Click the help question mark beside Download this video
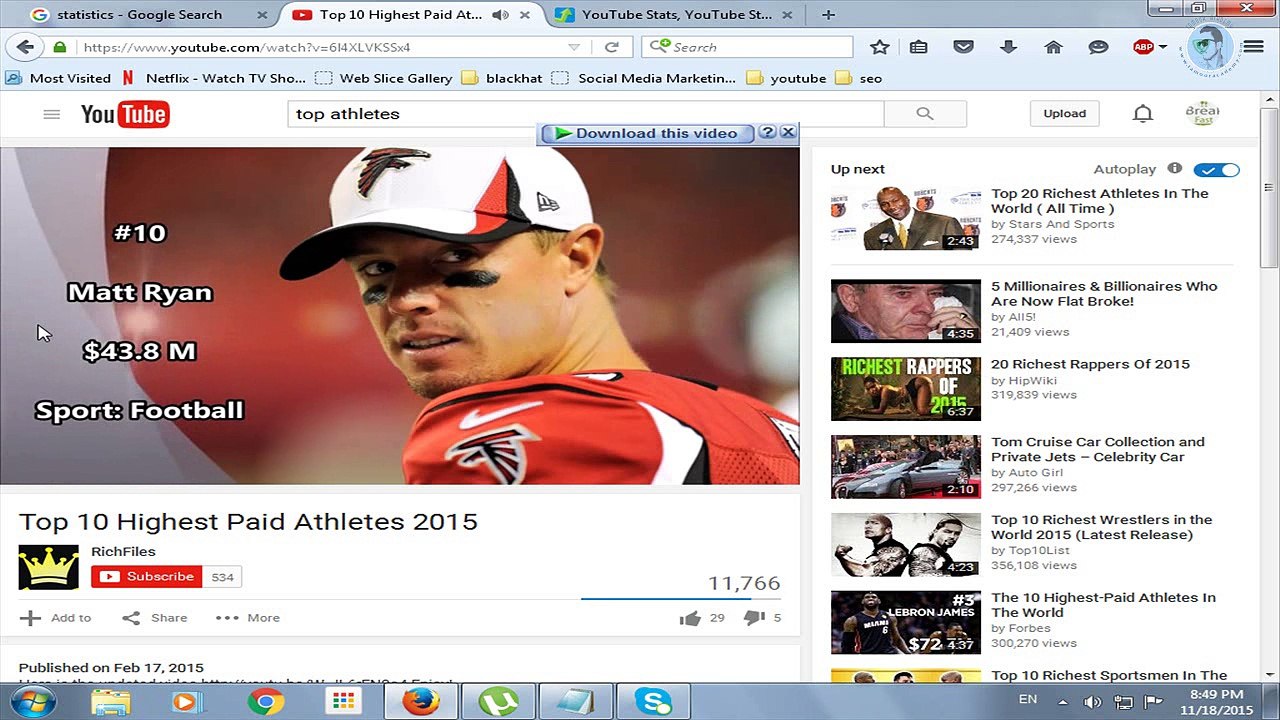The height and width of the screenshot is (720, 1280). point(767,132)
